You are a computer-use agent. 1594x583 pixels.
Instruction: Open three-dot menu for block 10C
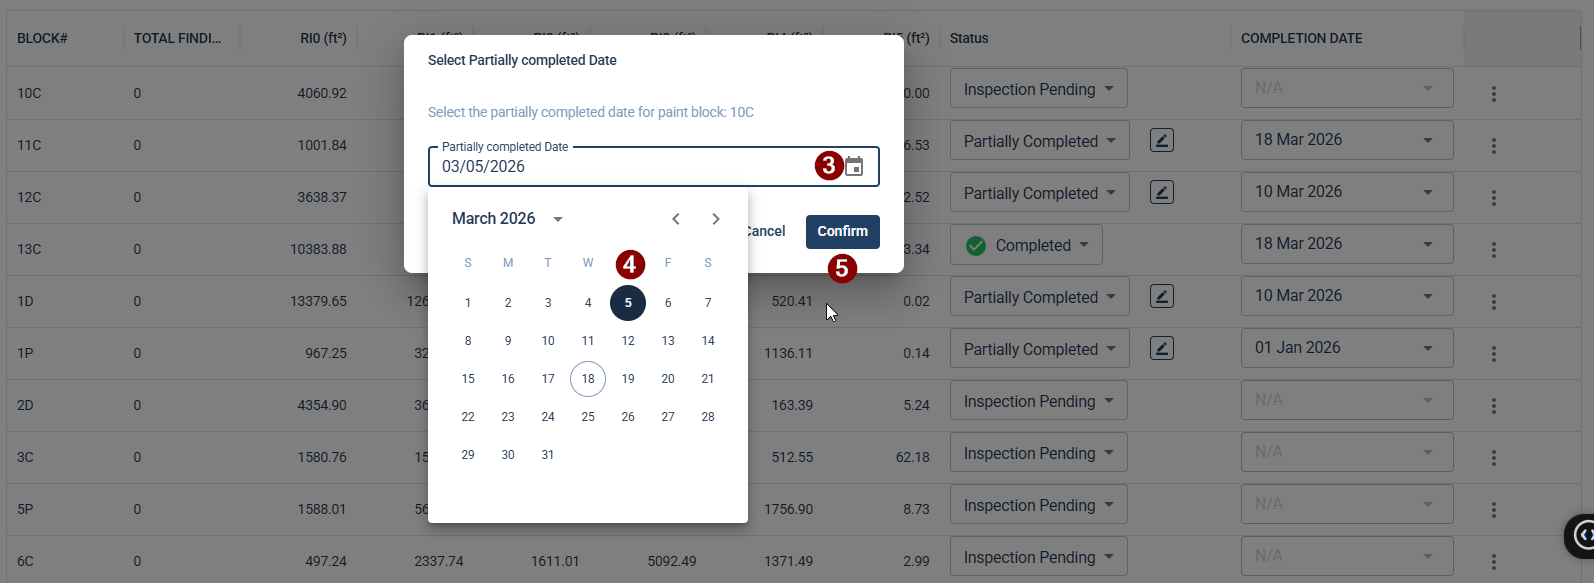(1493, 94)
